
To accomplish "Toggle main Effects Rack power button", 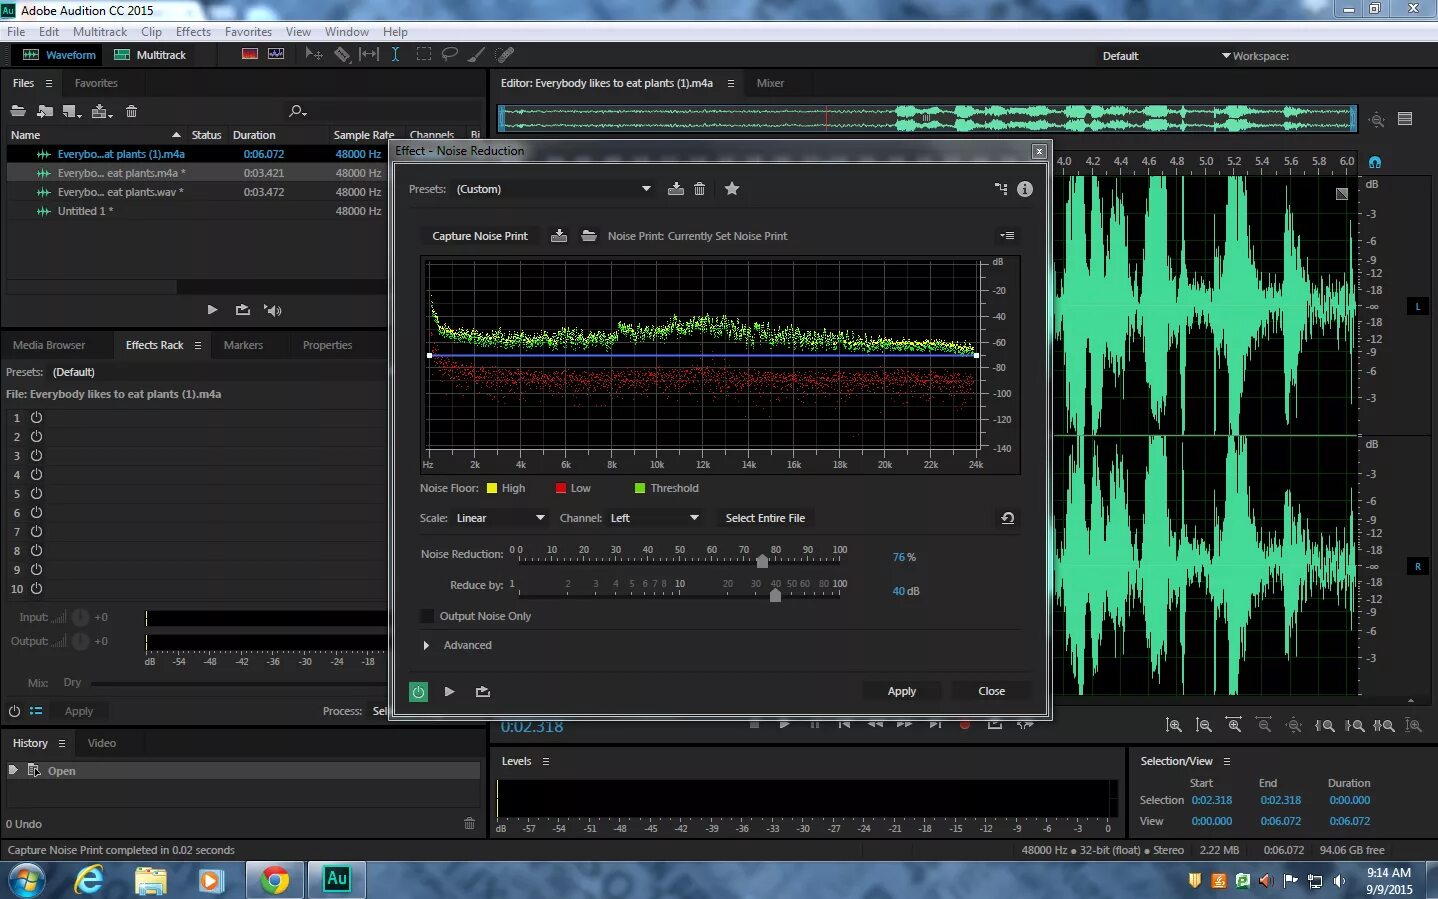I will click(14, 711).
